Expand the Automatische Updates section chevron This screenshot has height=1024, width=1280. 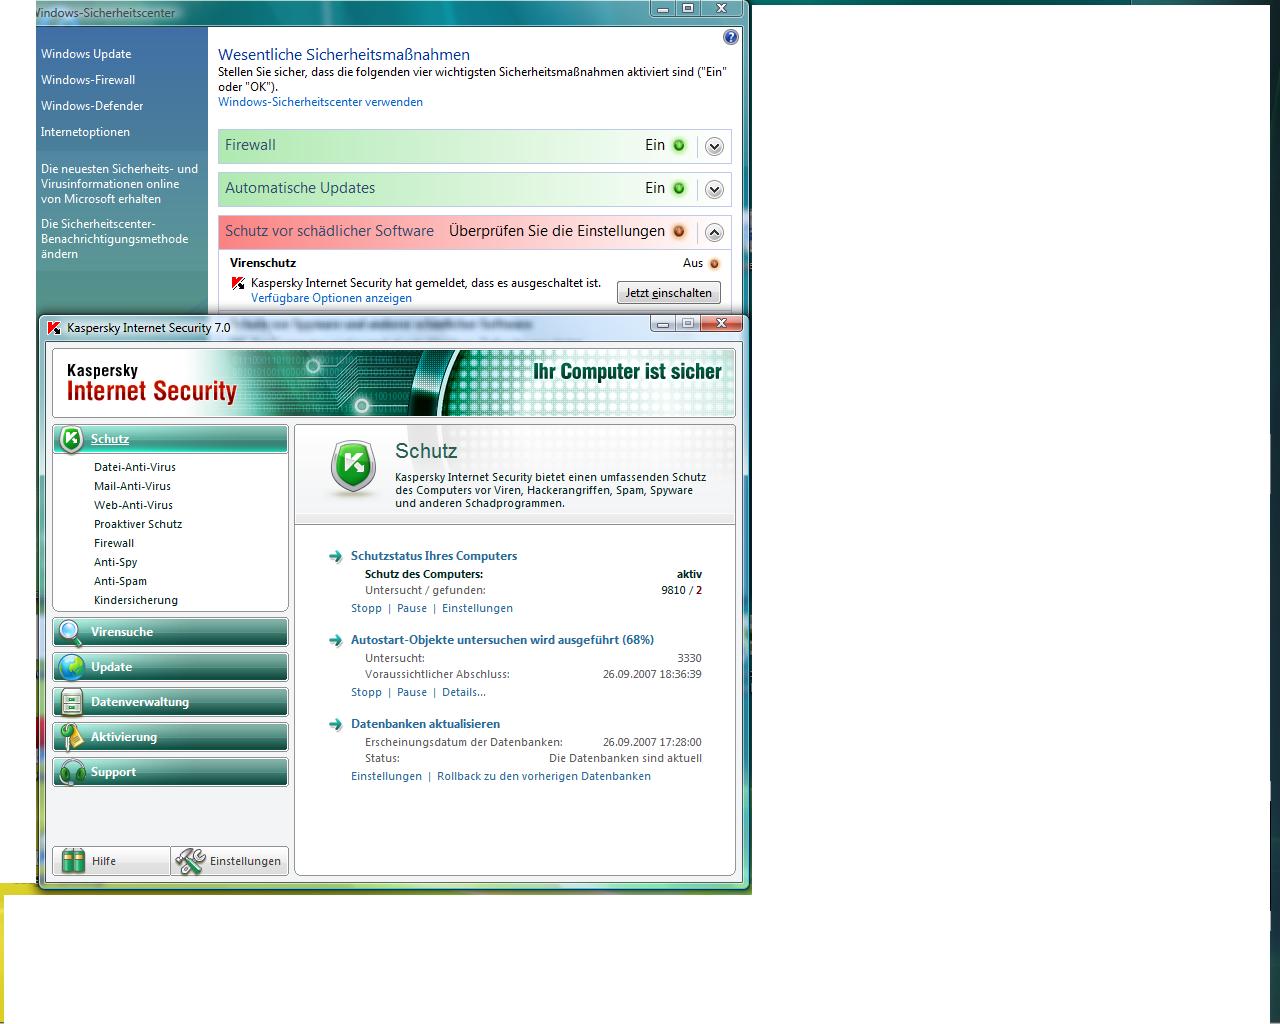pos(714,189)
